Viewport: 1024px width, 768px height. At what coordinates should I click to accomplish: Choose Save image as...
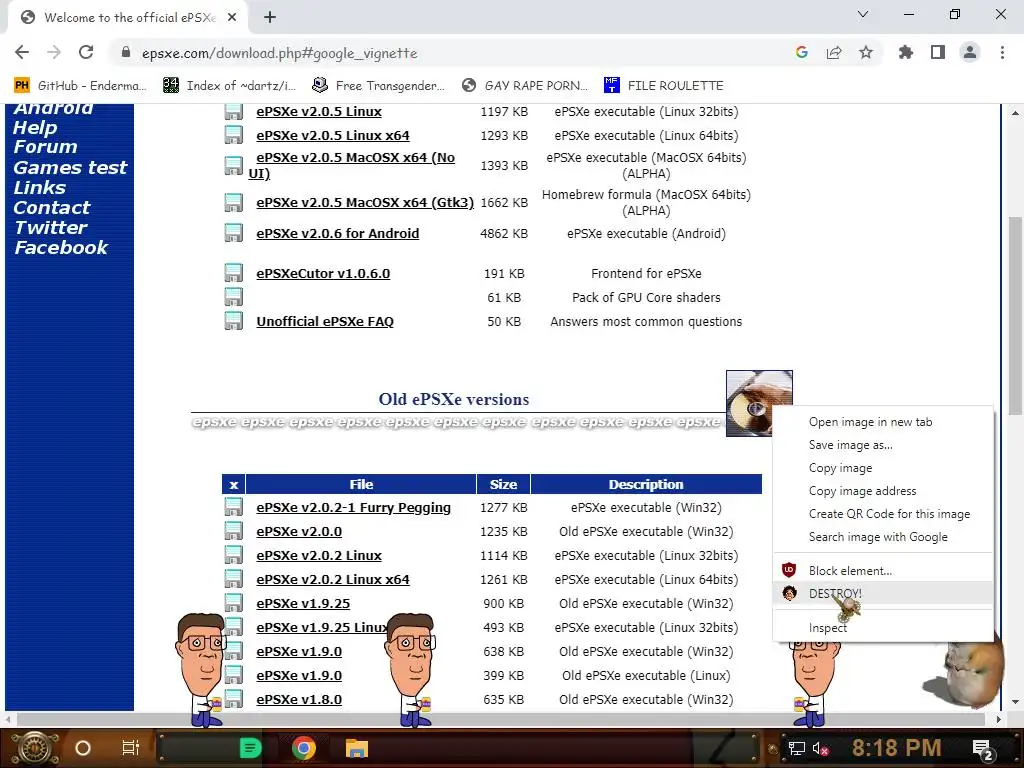click(883, 445)
